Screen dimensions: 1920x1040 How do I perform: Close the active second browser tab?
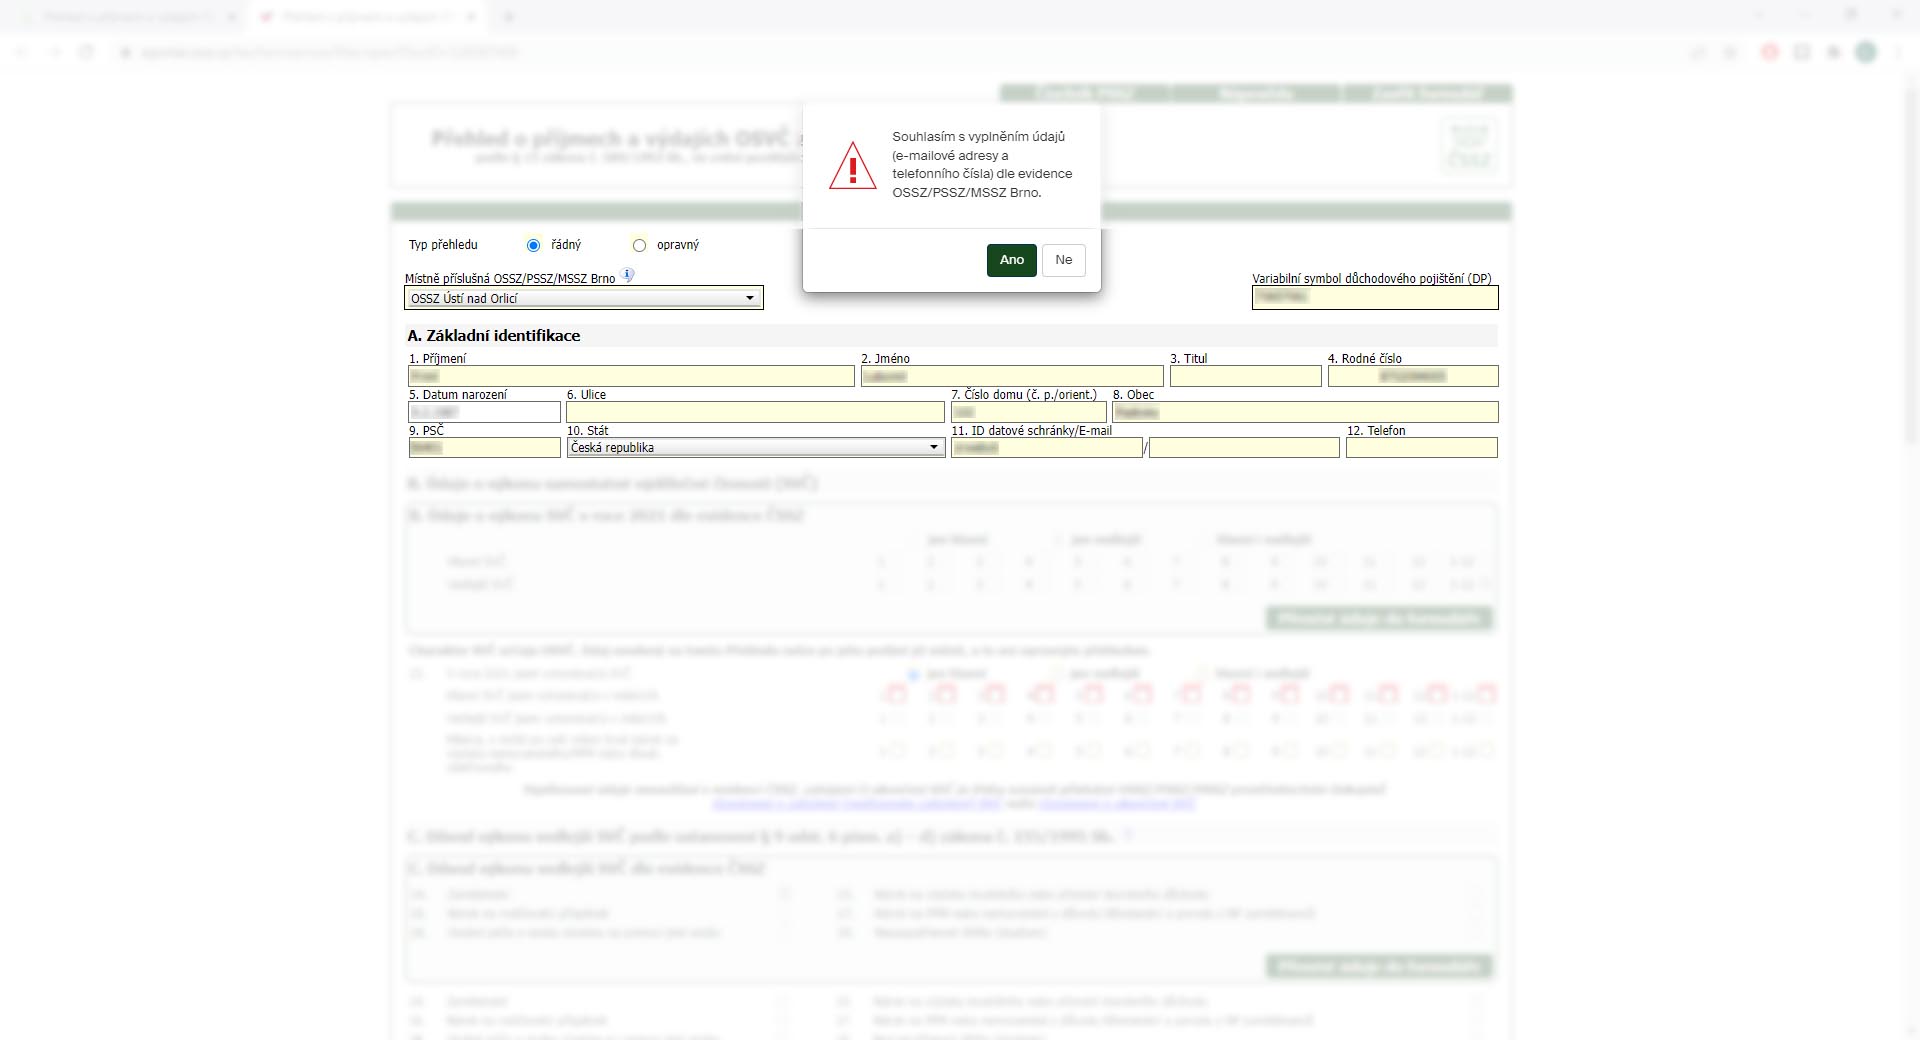point(472,17)
